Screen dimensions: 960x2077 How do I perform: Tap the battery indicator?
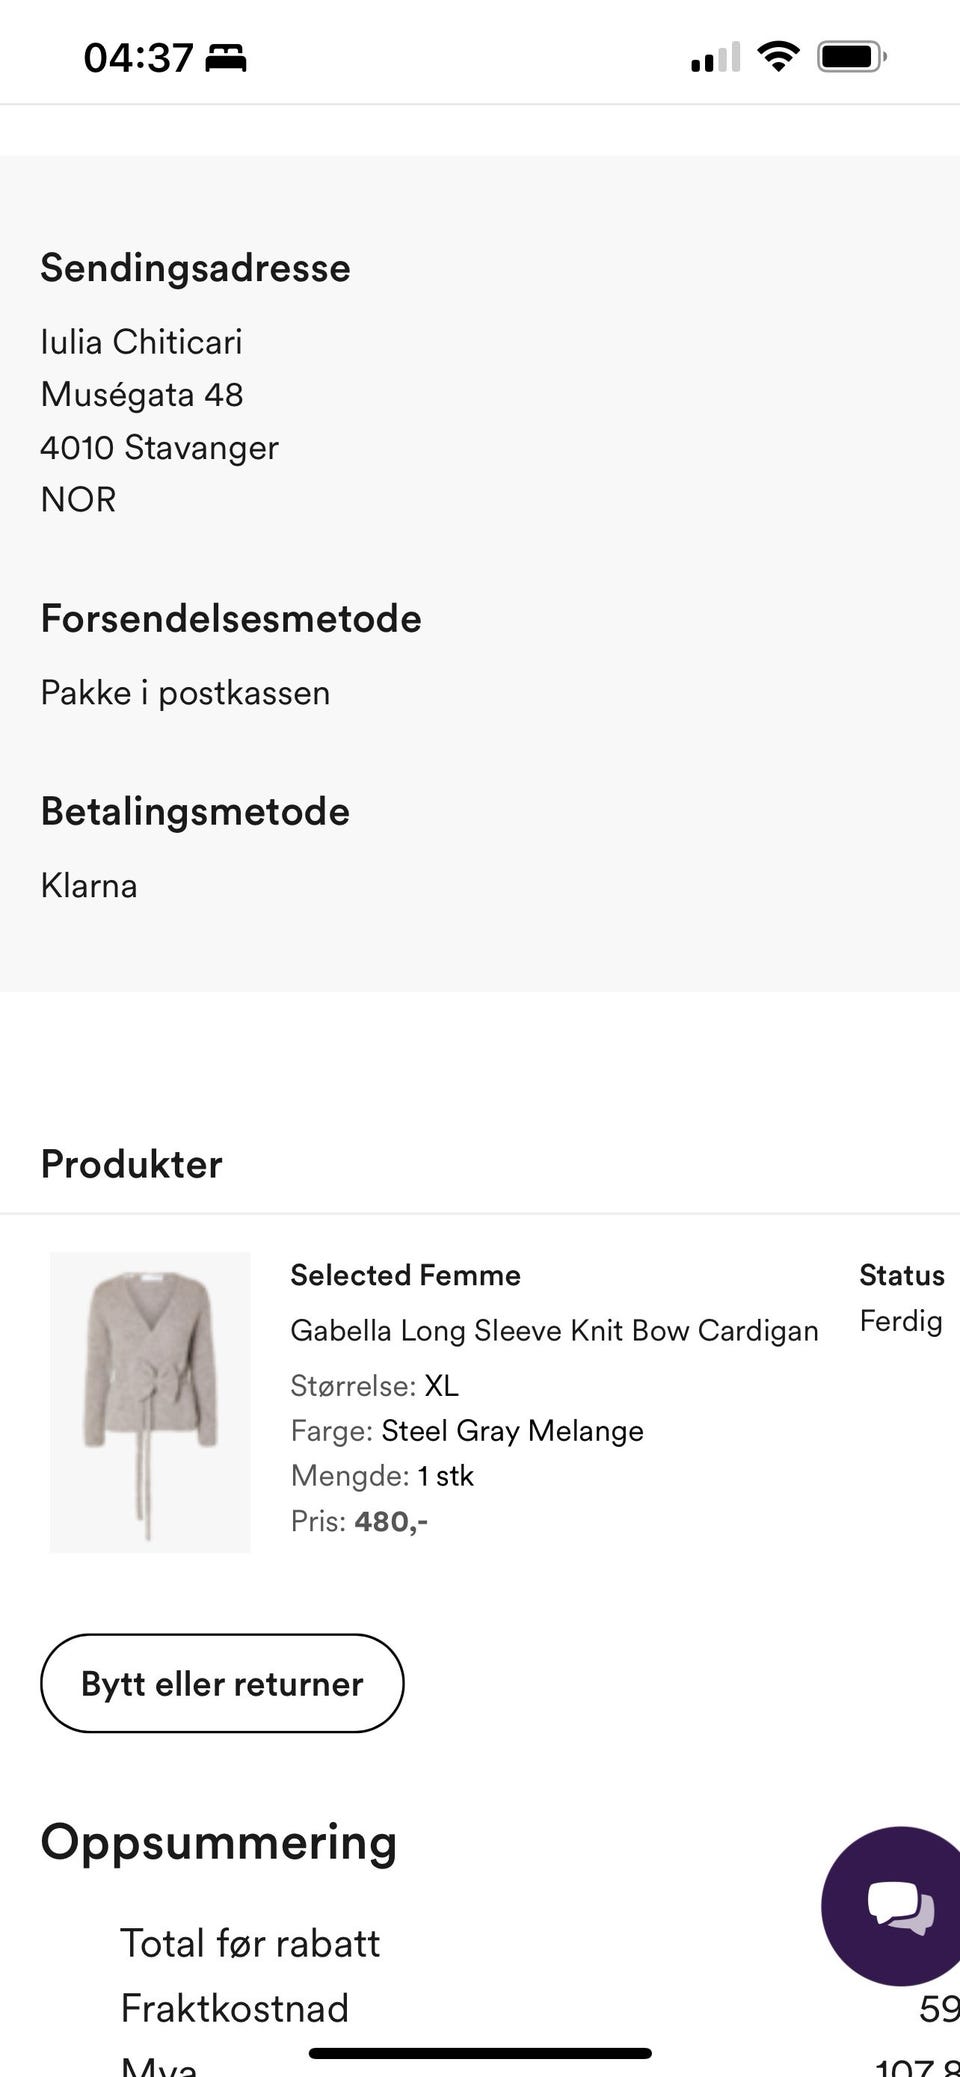tap(849, 57)
